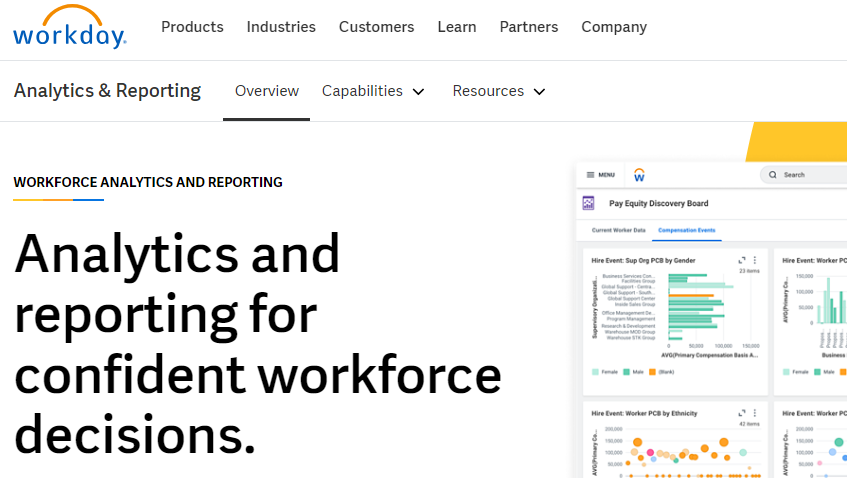Click the dashboard hamburger MENU icon
Screen dimensions: 847x478
tap(590, 175)
